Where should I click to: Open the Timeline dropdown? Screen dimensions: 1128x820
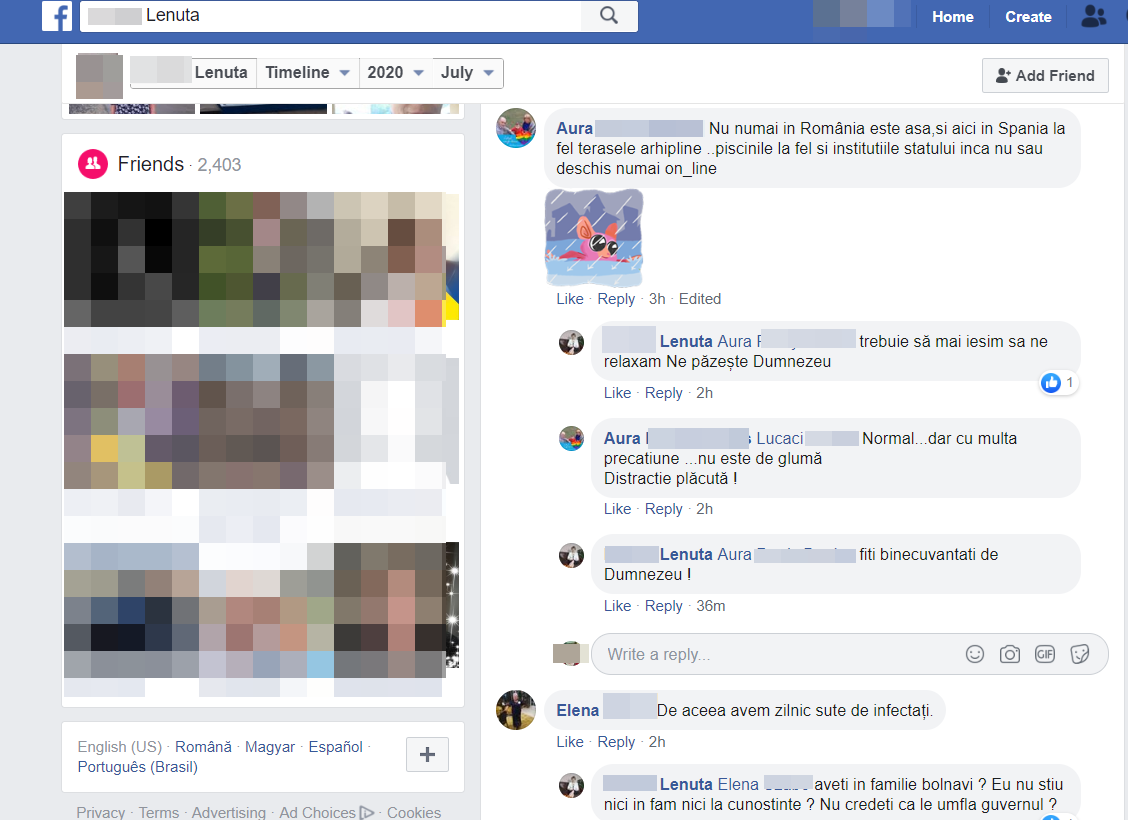pos(307,73)
